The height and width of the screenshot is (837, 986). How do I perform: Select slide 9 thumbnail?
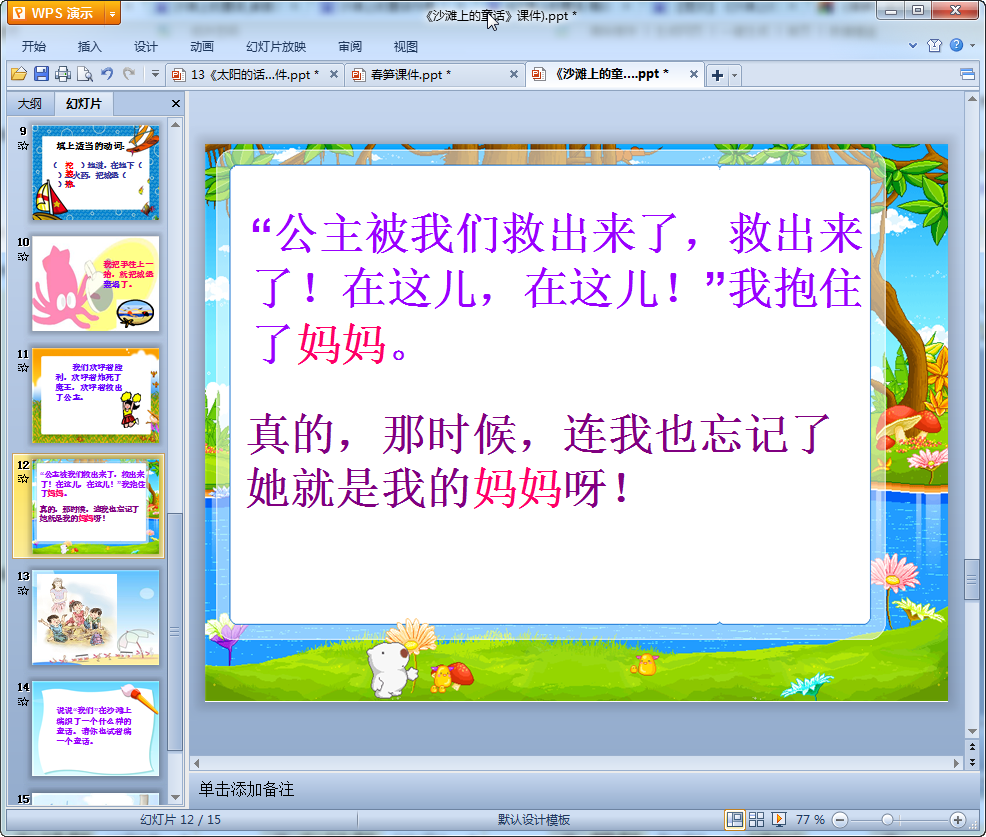coord(96,172)
